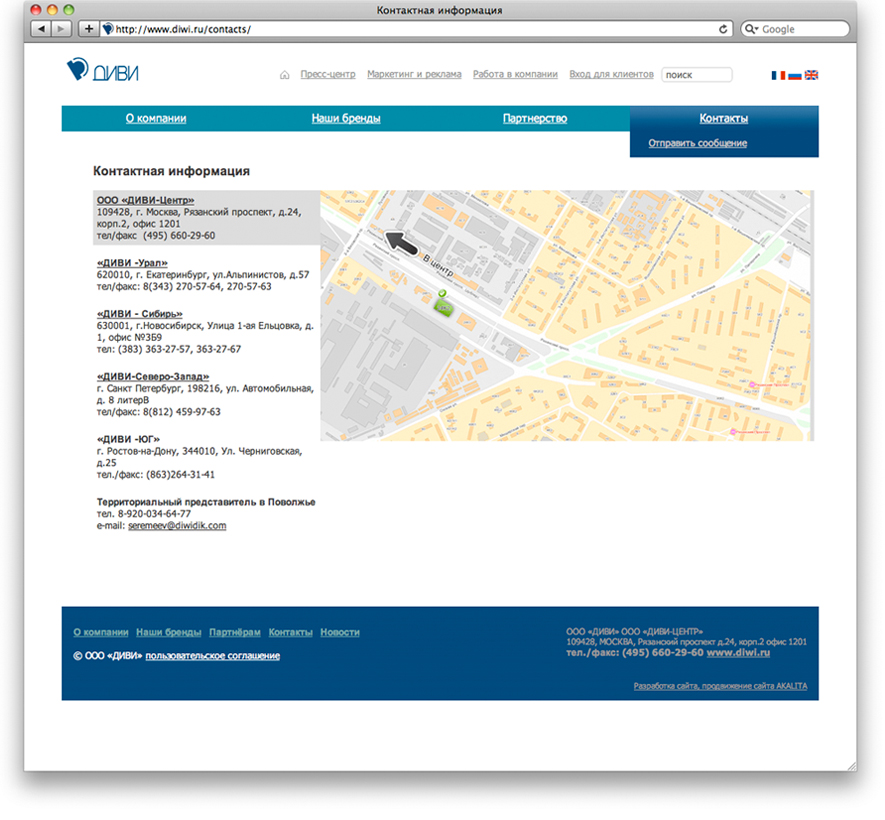
Task: Select the Партнерство main tab
Action: (535, 118)
